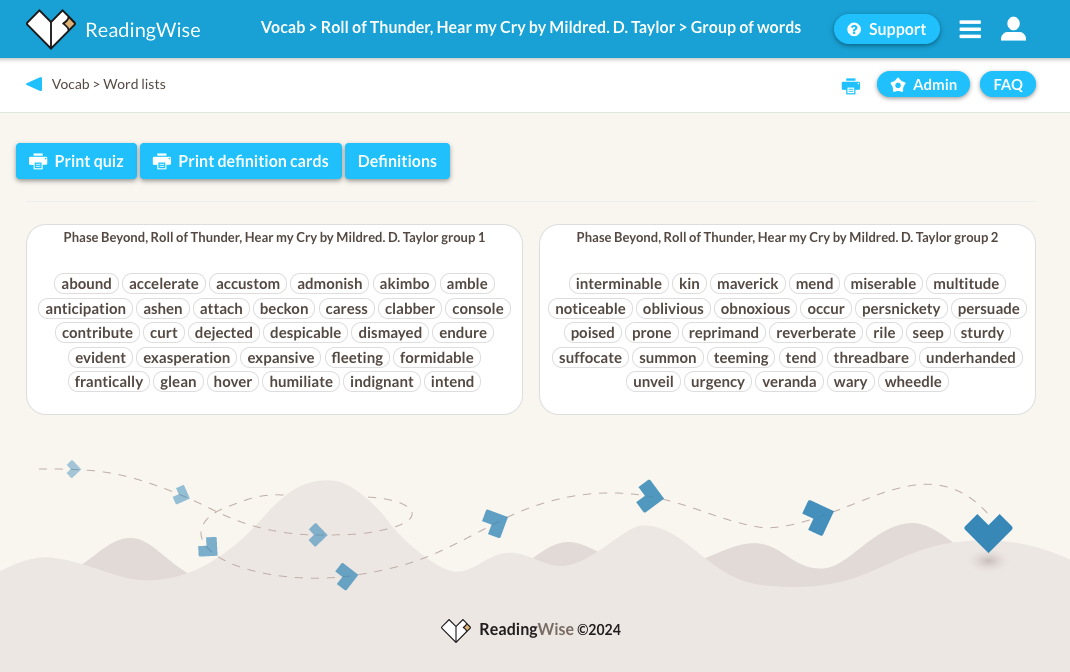The height and width of the screenshot is (672, 1070).
Task: Open the Admin page
Action: (x=923, y=85)
